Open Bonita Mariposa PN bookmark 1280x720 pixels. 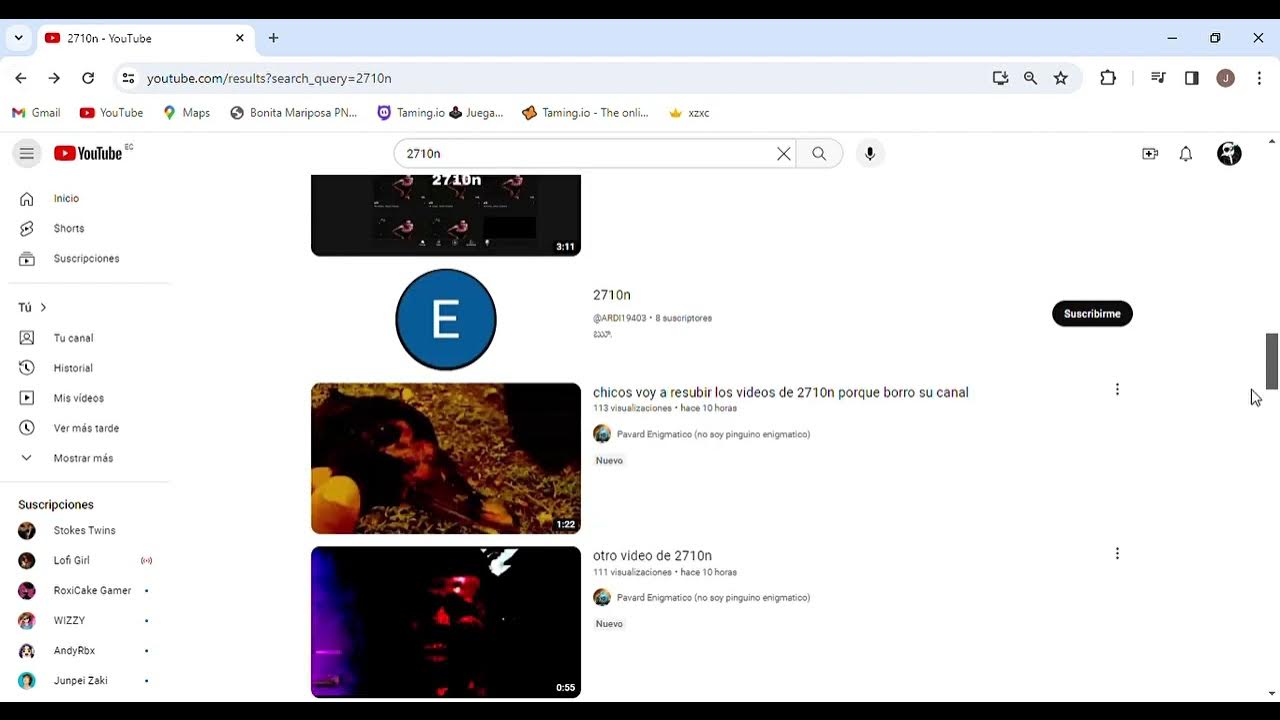(293, 113)
